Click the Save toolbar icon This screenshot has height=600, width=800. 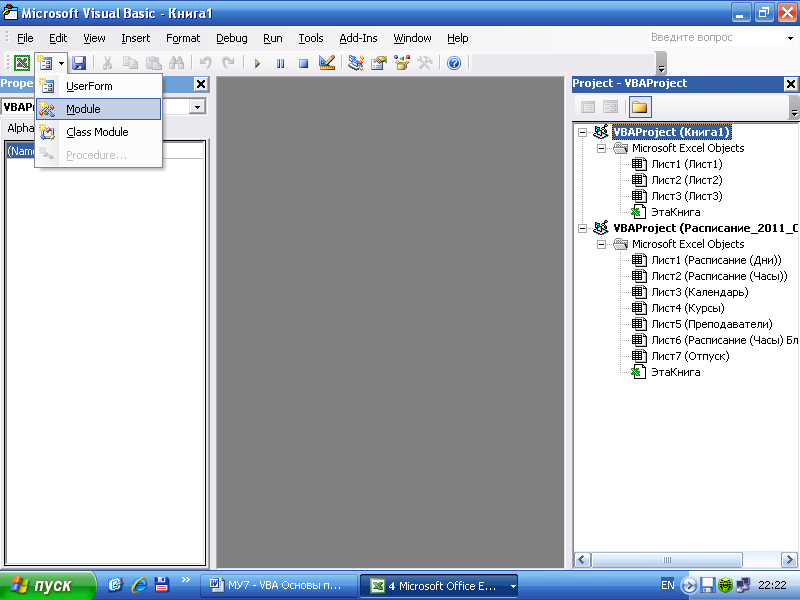(79, 63)
